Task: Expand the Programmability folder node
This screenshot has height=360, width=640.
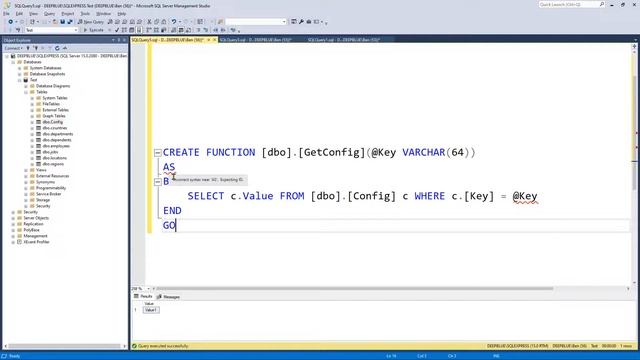Action: coord(26,188)
